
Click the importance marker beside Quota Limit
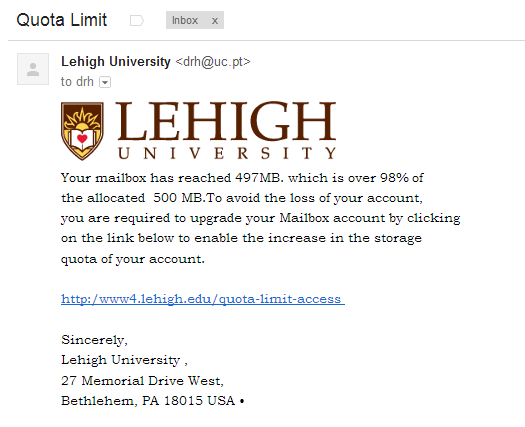click(x=137, y=21)
